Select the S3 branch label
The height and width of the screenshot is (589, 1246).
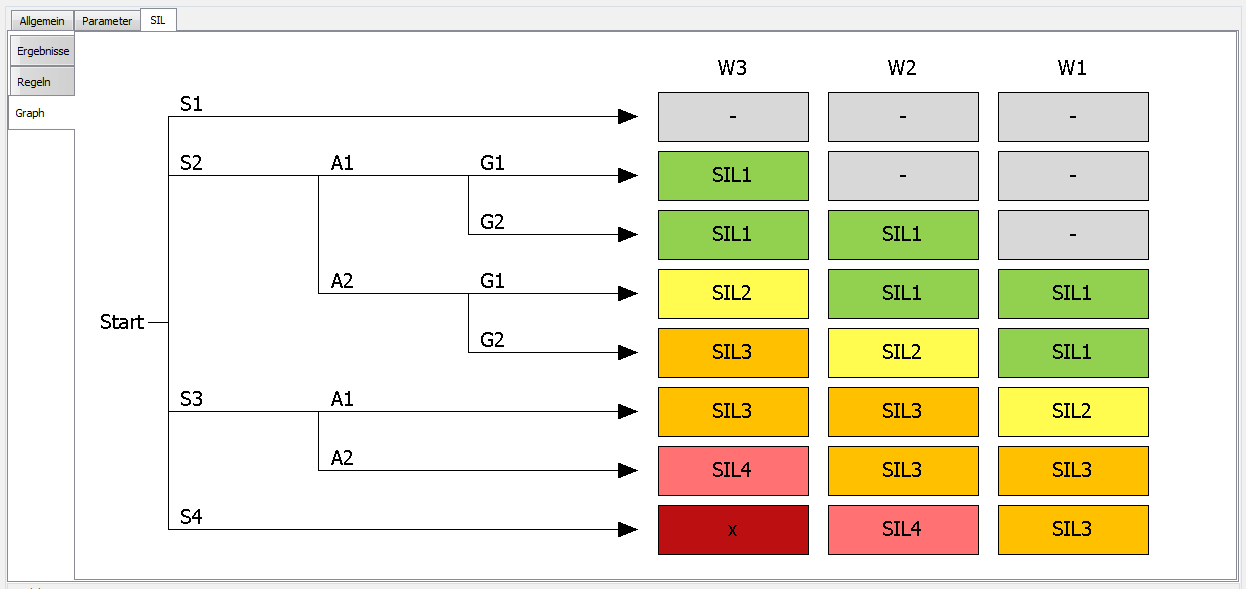(x=191, y=399)
